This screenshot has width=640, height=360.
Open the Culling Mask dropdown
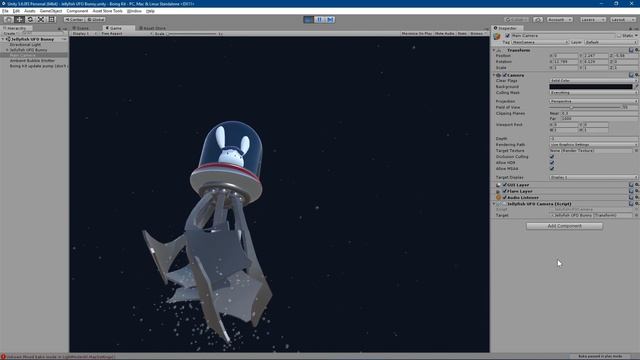point(593,93)
